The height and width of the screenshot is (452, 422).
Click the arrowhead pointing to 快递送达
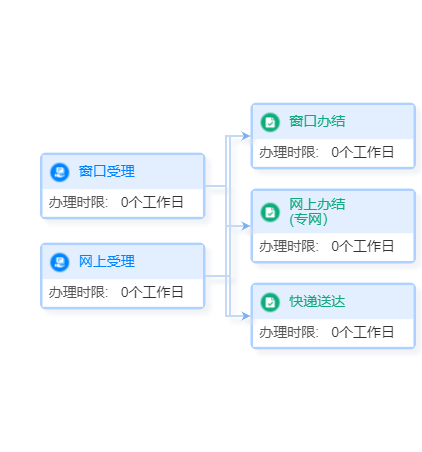click(246, 316)
